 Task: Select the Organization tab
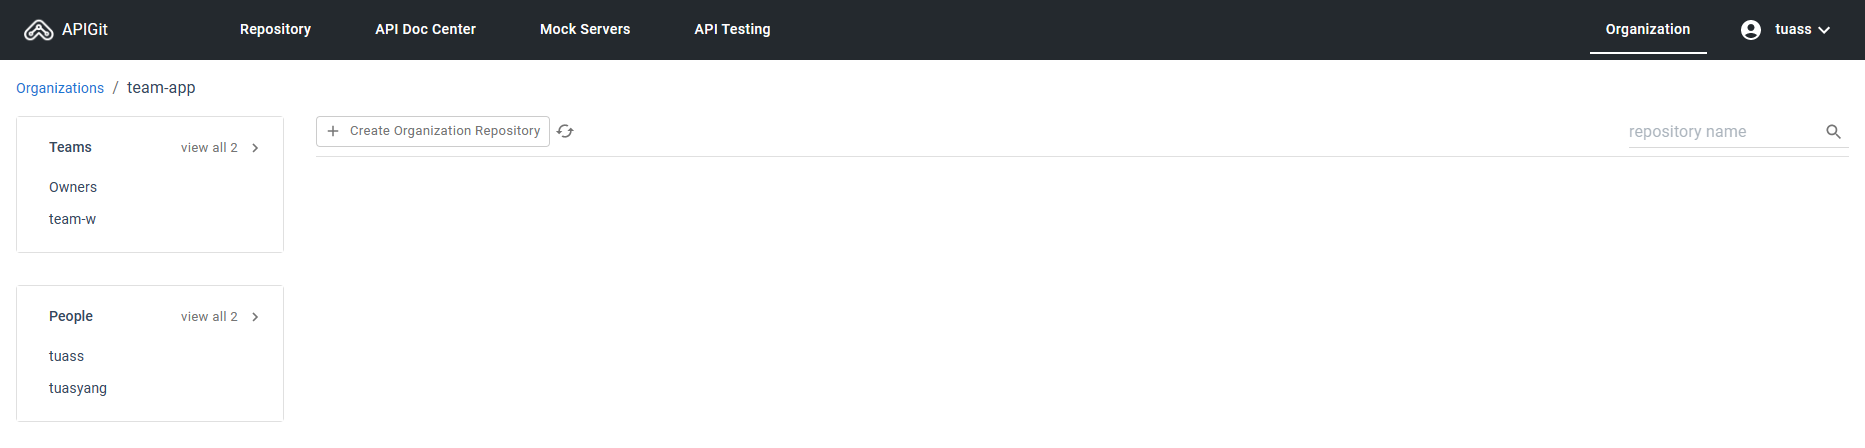pyautogui.click(x=1648, y=29)
